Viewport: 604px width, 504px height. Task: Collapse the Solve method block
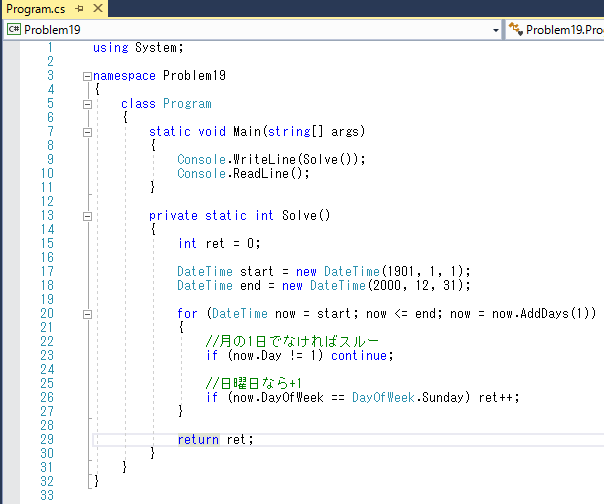click(x=87, y=217)
